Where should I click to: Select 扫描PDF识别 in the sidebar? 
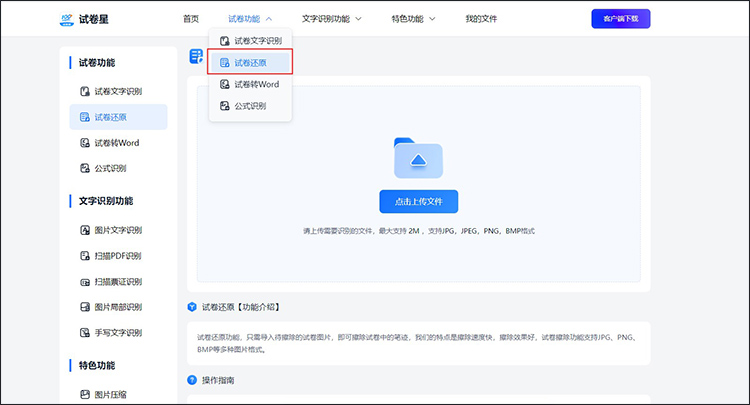point(118,256)
